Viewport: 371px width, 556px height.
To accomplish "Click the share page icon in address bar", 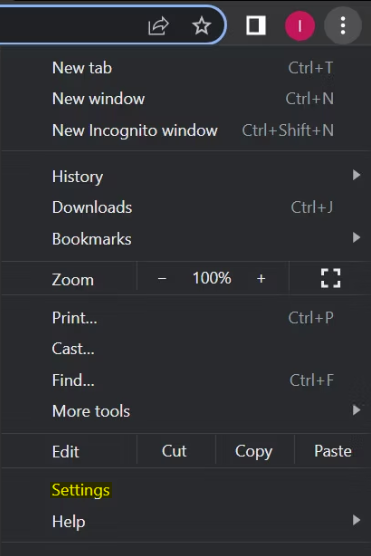I will 158,26.
